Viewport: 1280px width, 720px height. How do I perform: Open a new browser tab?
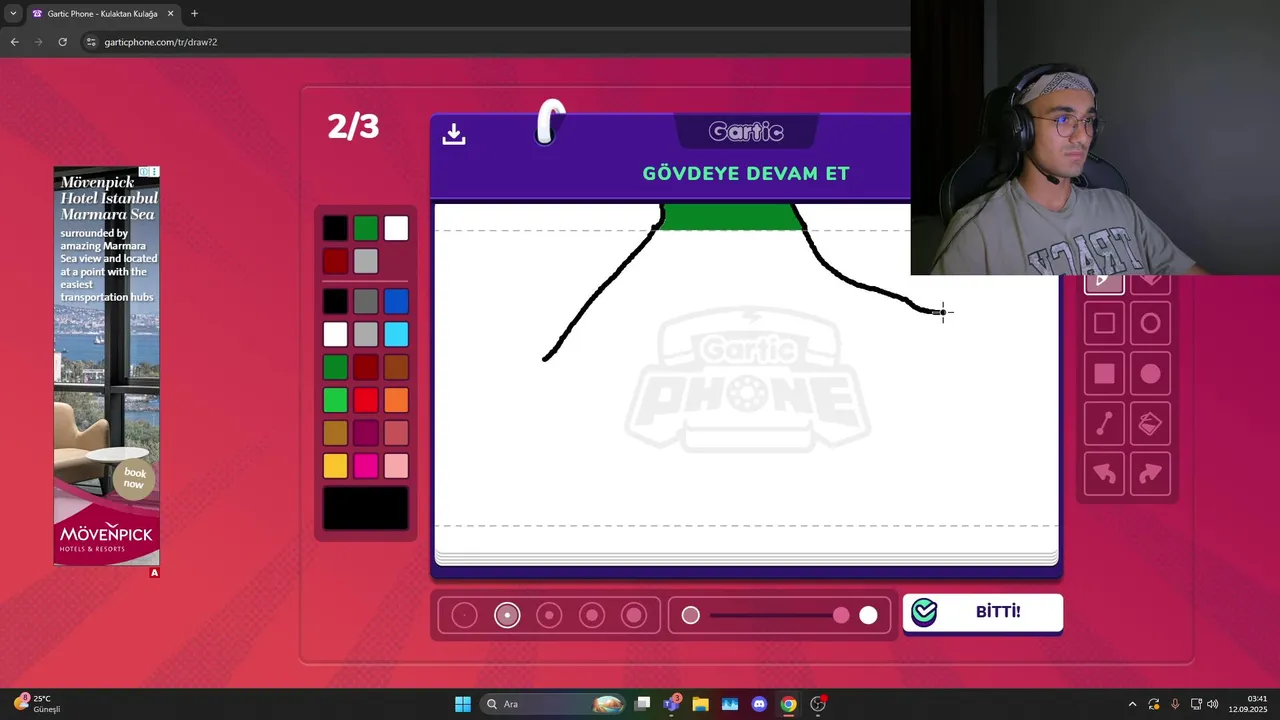click(194, 14)
